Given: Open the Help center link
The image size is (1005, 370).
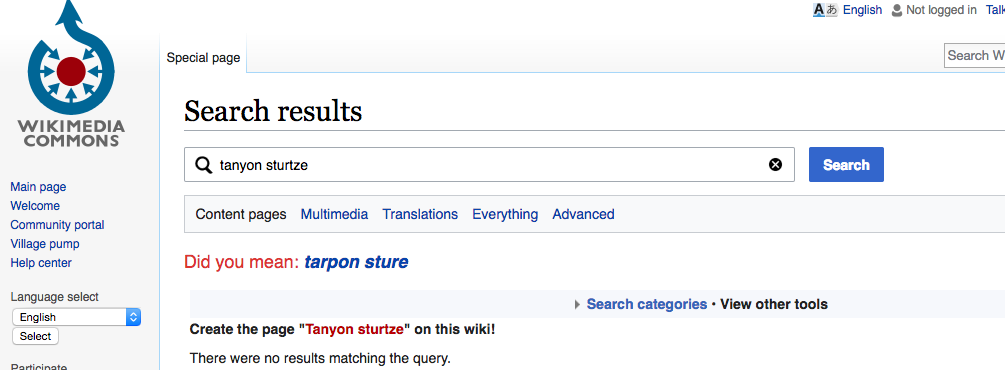Looking at the screenshot, I should tap(41, 263).
